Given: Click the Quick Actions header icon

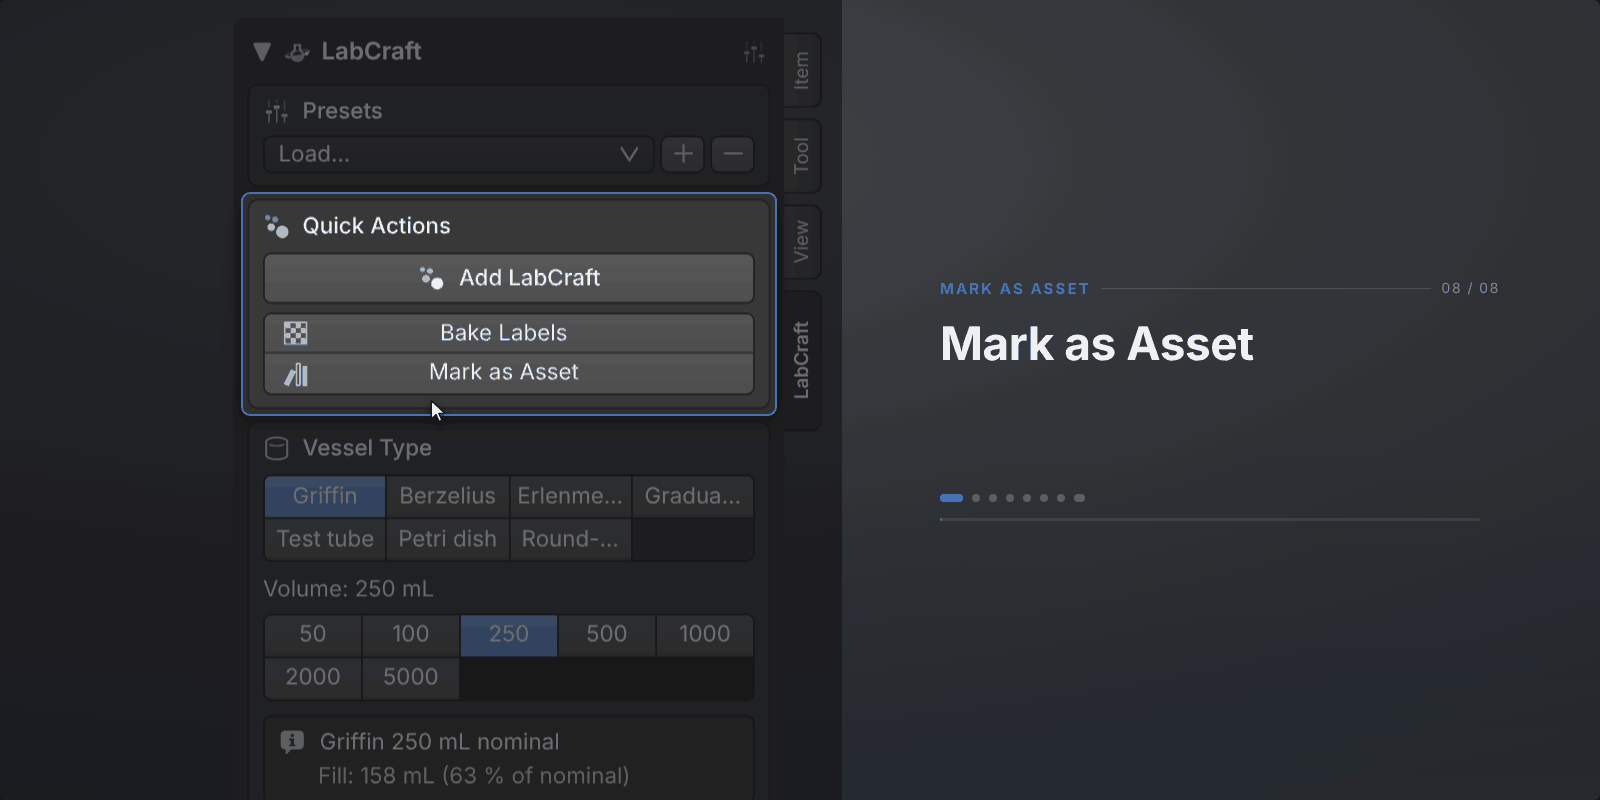Looking at the screenshot, I should coord(277,226).
